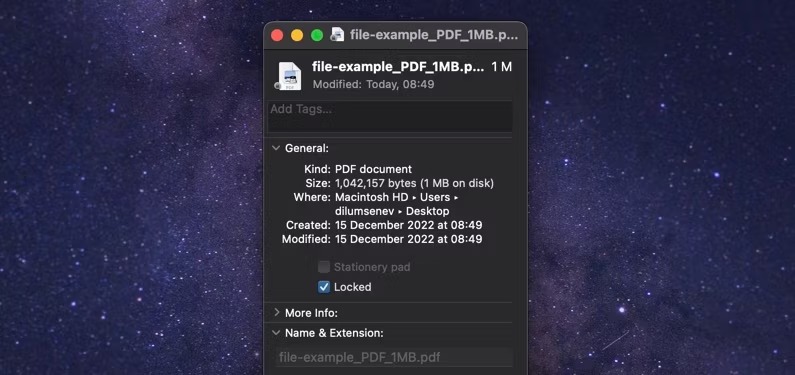795x375 pixels.
Task: Click the '1 M' size in header
Action: [x=501, y=67]
